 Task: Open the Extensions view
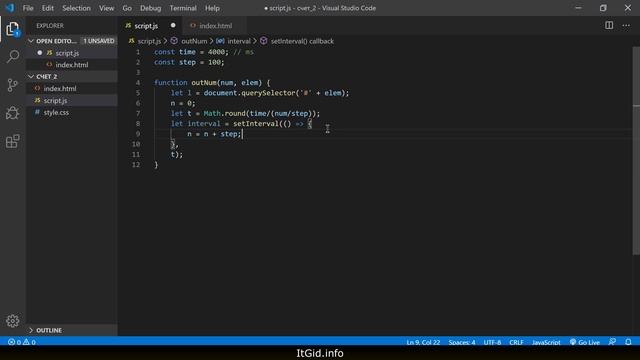tap(13, 141)
